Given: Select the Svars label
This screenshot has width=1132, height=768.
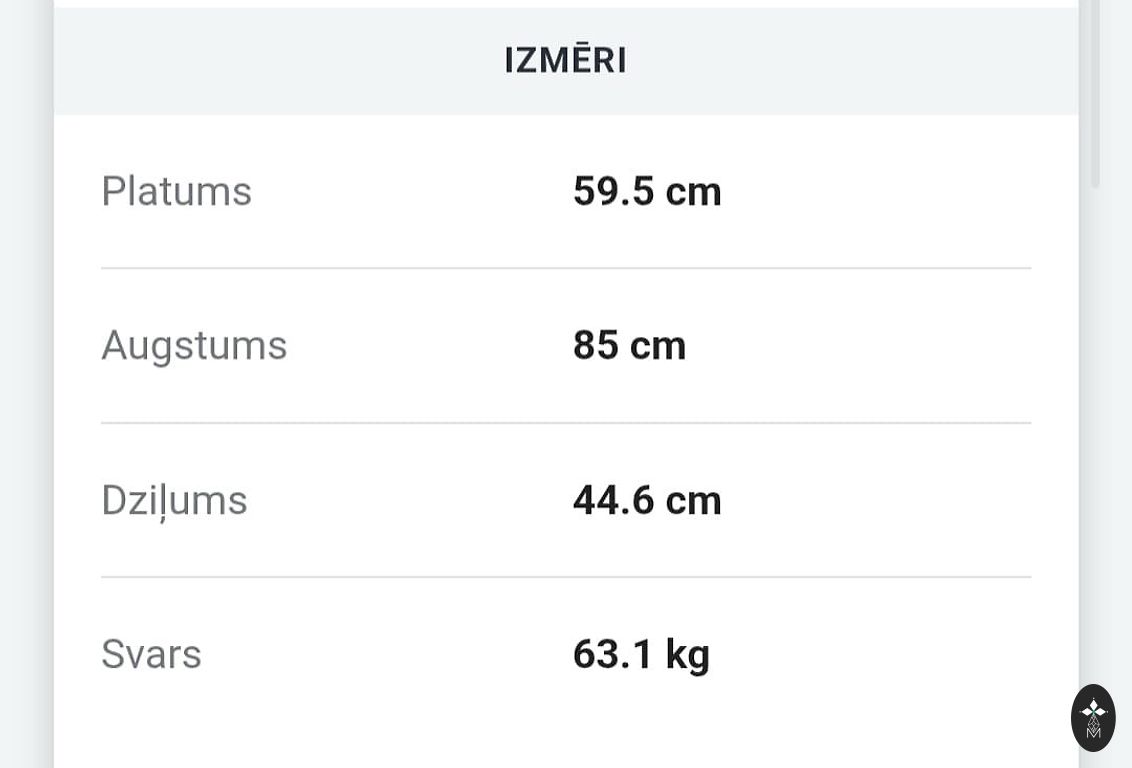Looking at the screenshot, I should coord(151,654).
